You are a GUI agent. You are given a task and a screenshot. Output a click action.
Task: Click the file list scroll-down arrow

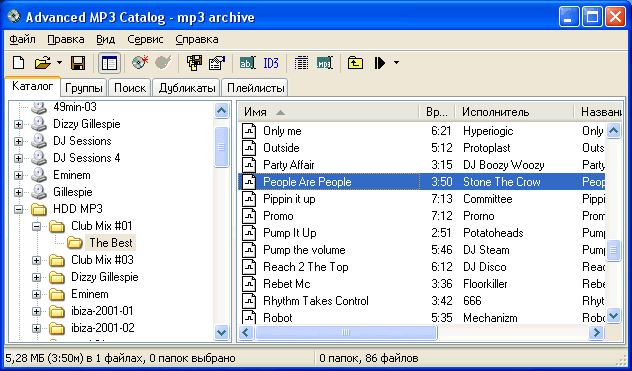tap(613, 315)
